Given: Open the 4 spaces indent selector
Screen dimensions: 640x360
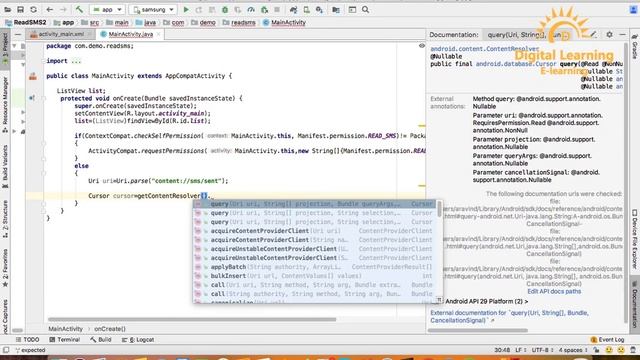Looking at the screenshot, I should pyautogui.click(x=573, y=350).
